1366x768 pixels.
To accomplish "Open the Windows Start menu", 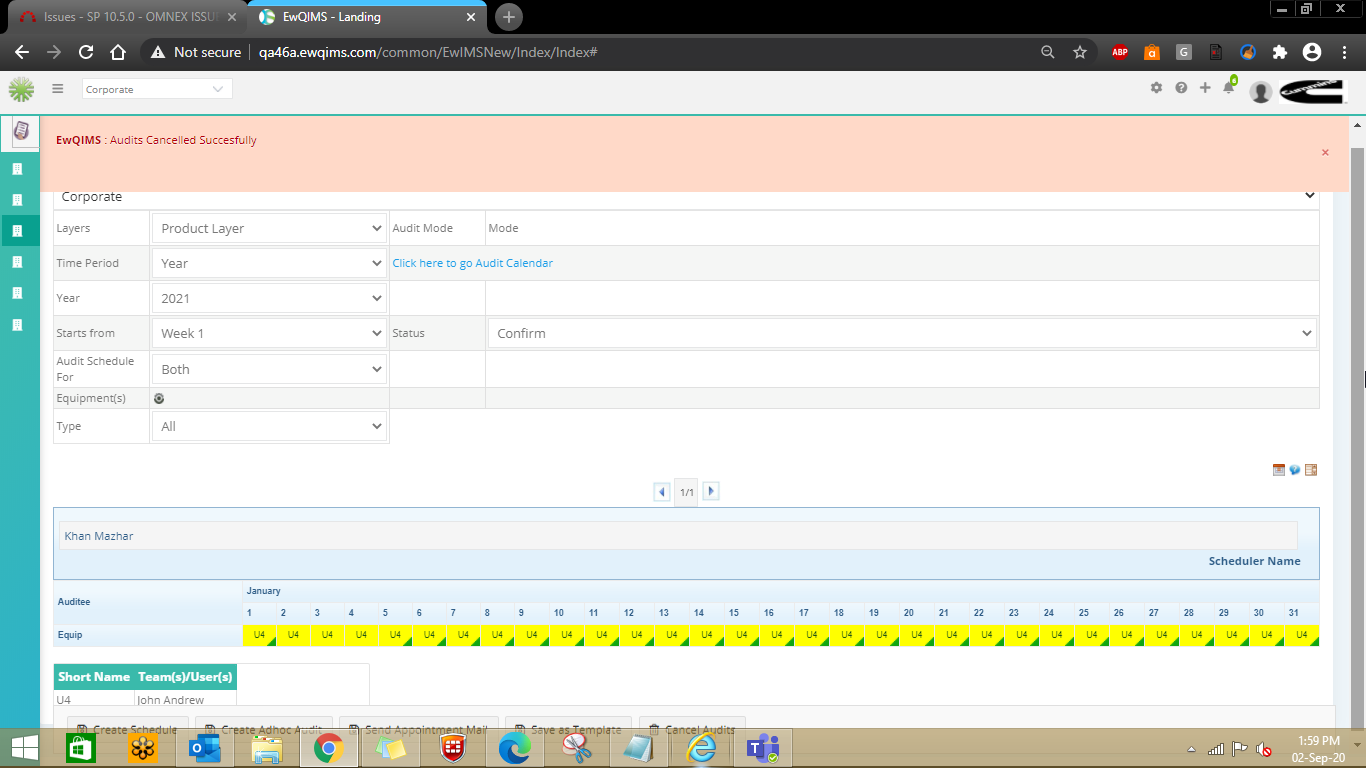I will pos(25,747).
